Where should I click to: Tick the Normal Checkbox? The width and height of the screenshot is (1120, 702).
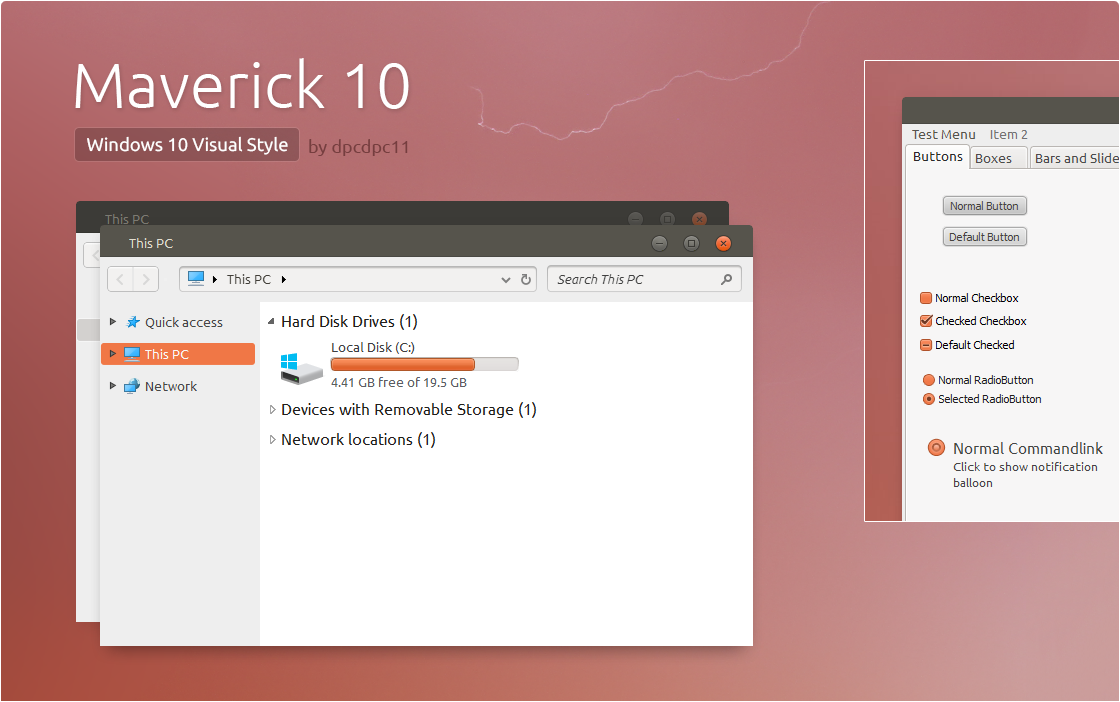tap(926, 298)
